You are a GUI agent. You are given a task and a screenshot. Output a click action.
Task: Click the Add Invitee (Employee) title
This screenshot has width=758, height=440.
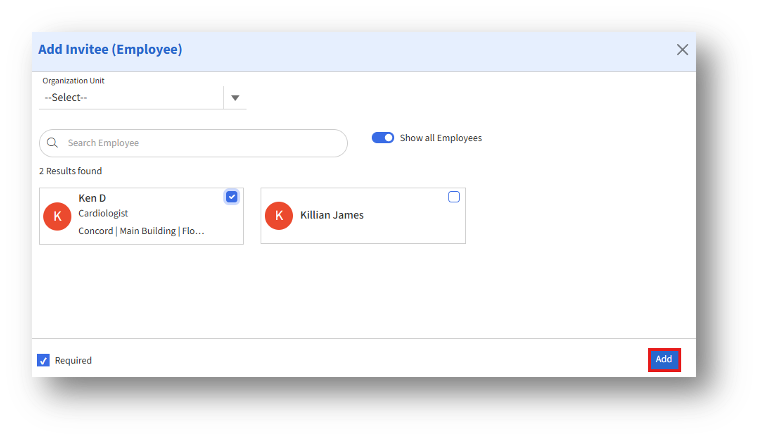[110, 49]
